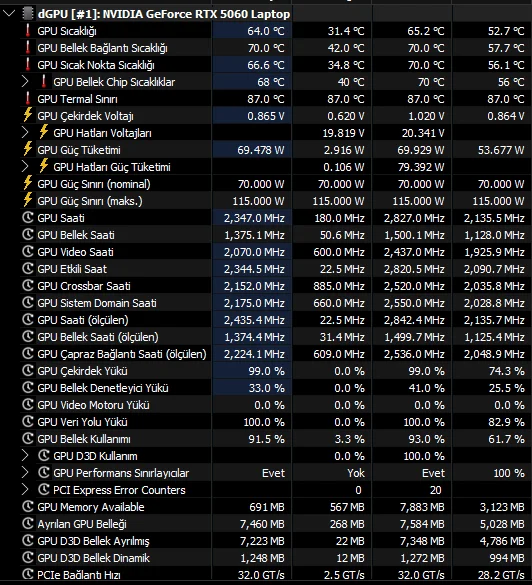Click clock icon of Ayrılan GPU Belleği

coord(28,523)
